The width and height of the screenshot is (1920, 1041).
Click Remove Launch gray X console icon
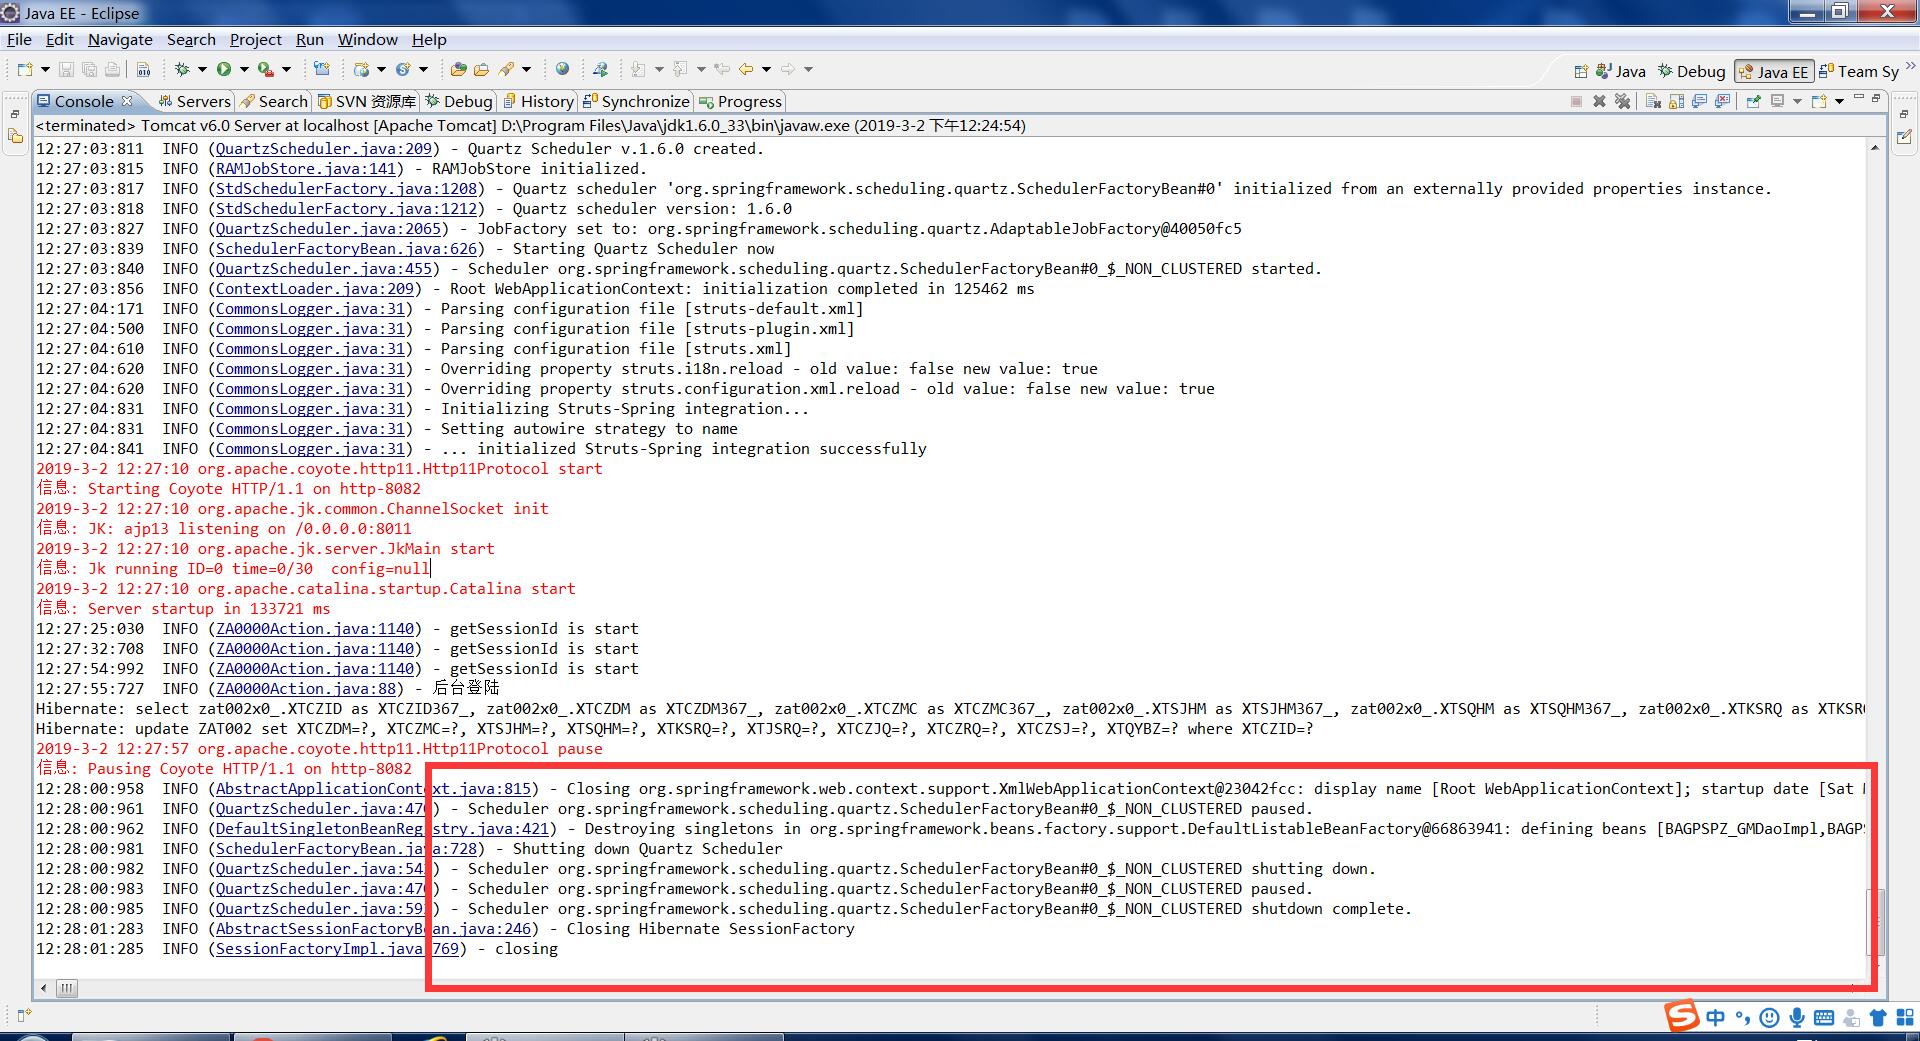[x=1599, y=101]
